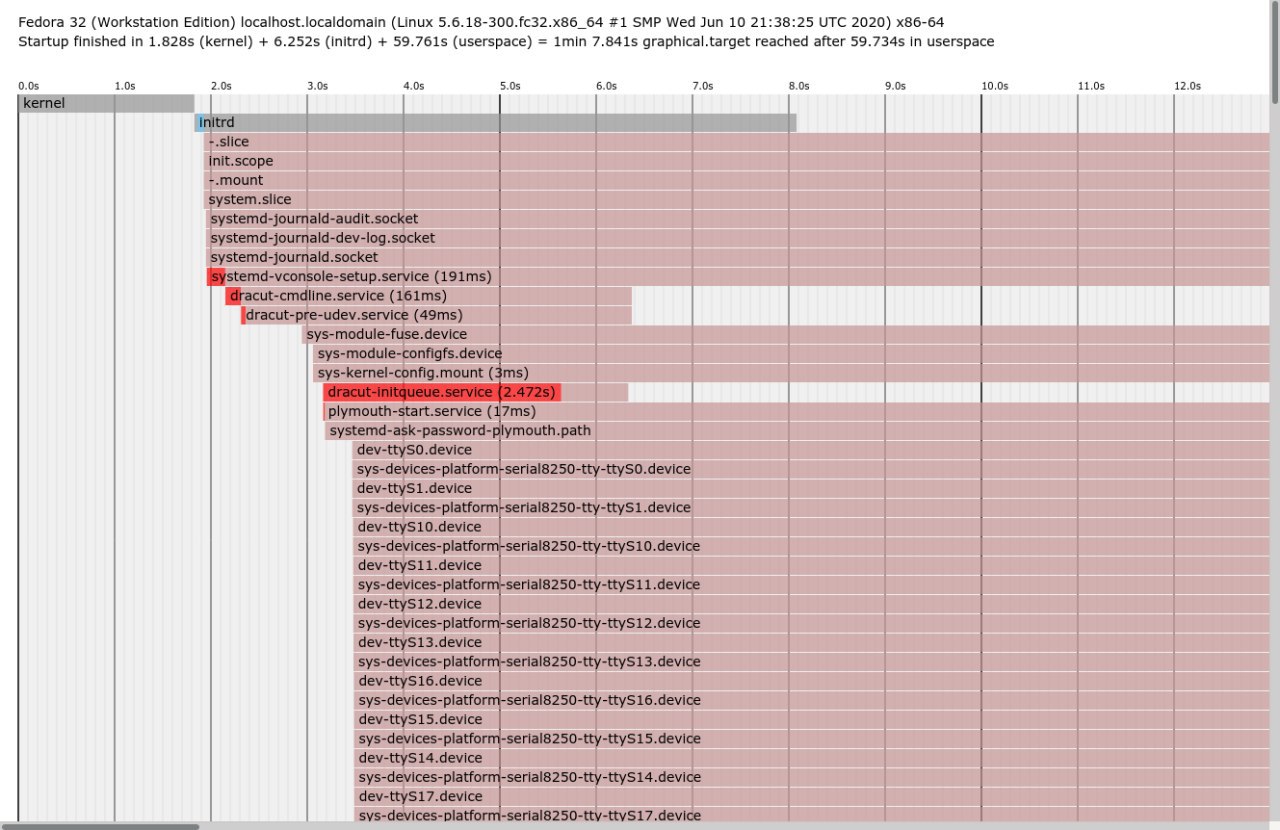
Task: Click dev-ttyS14.device entry
Action: click(811, 758)
